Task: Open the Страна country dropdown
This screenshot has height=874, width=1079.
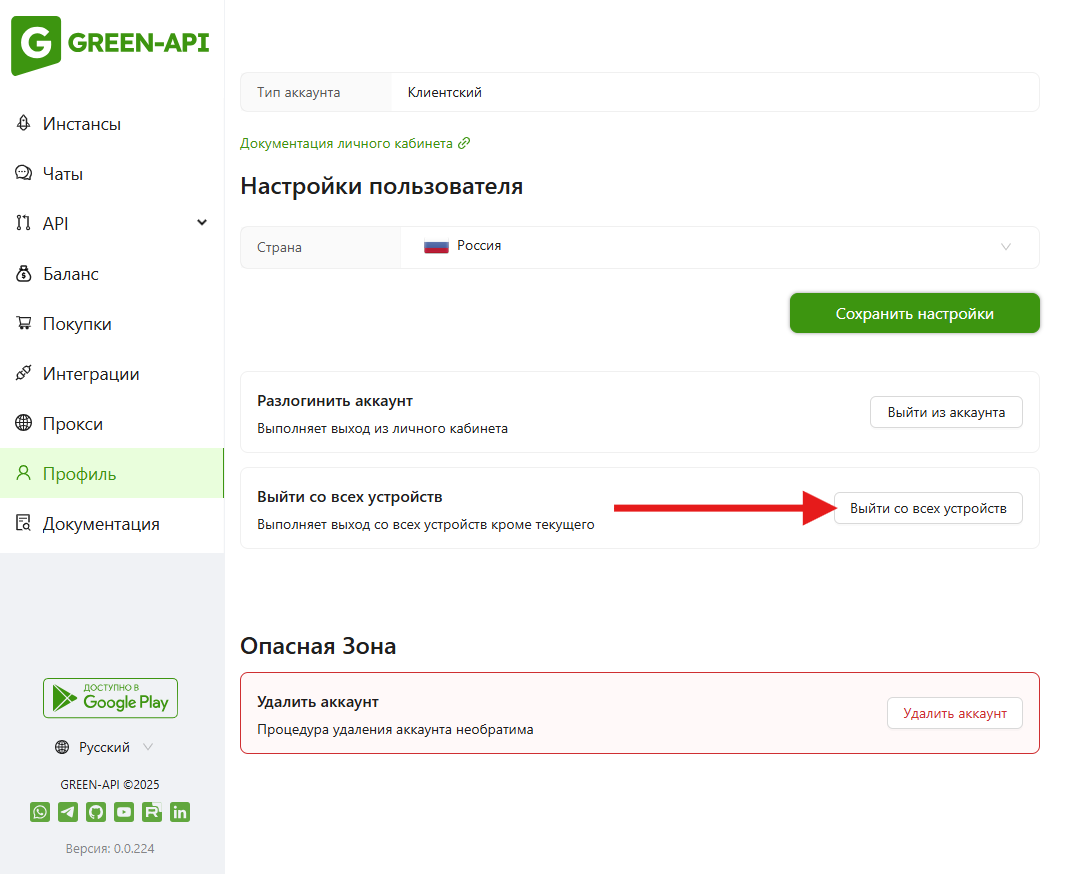Action: pyautogui.click(x=720, y=247)
